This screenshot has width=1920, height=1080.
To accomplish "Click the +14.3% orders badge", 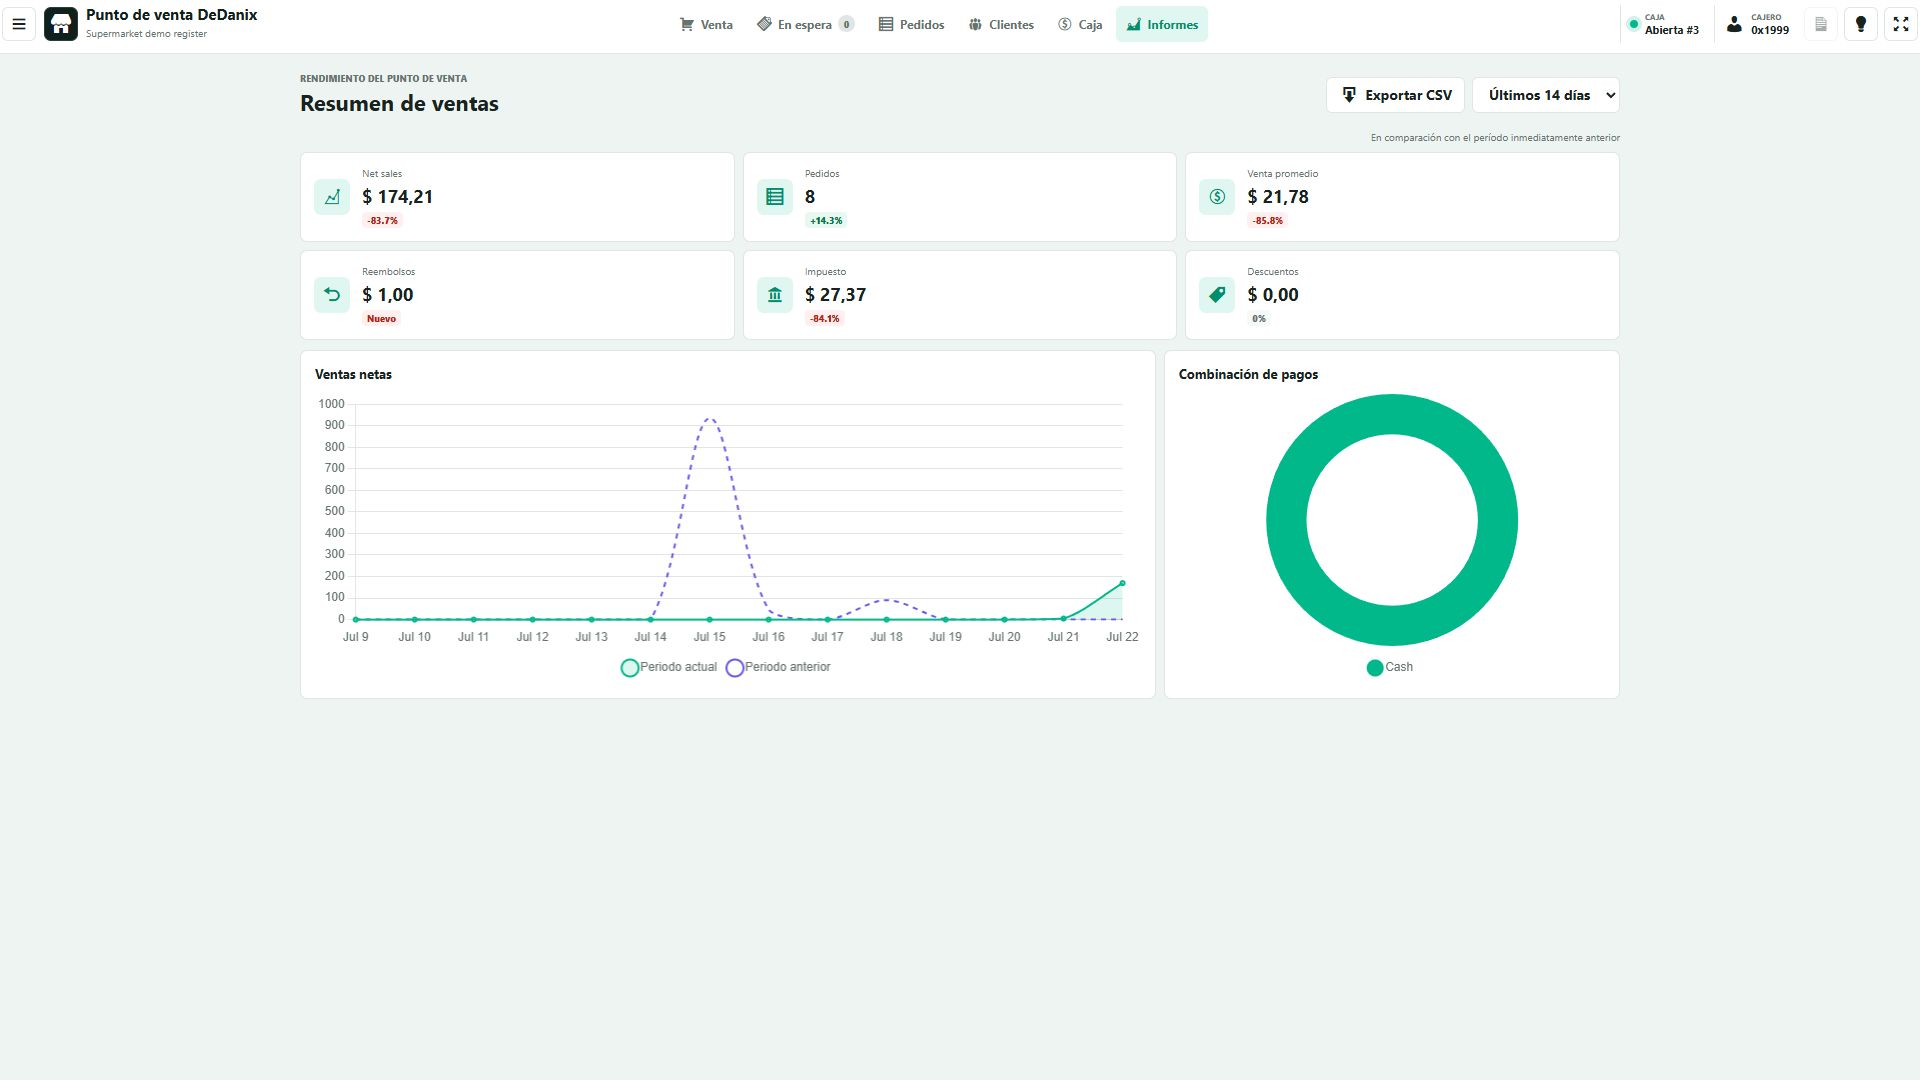I will point(826,221).
